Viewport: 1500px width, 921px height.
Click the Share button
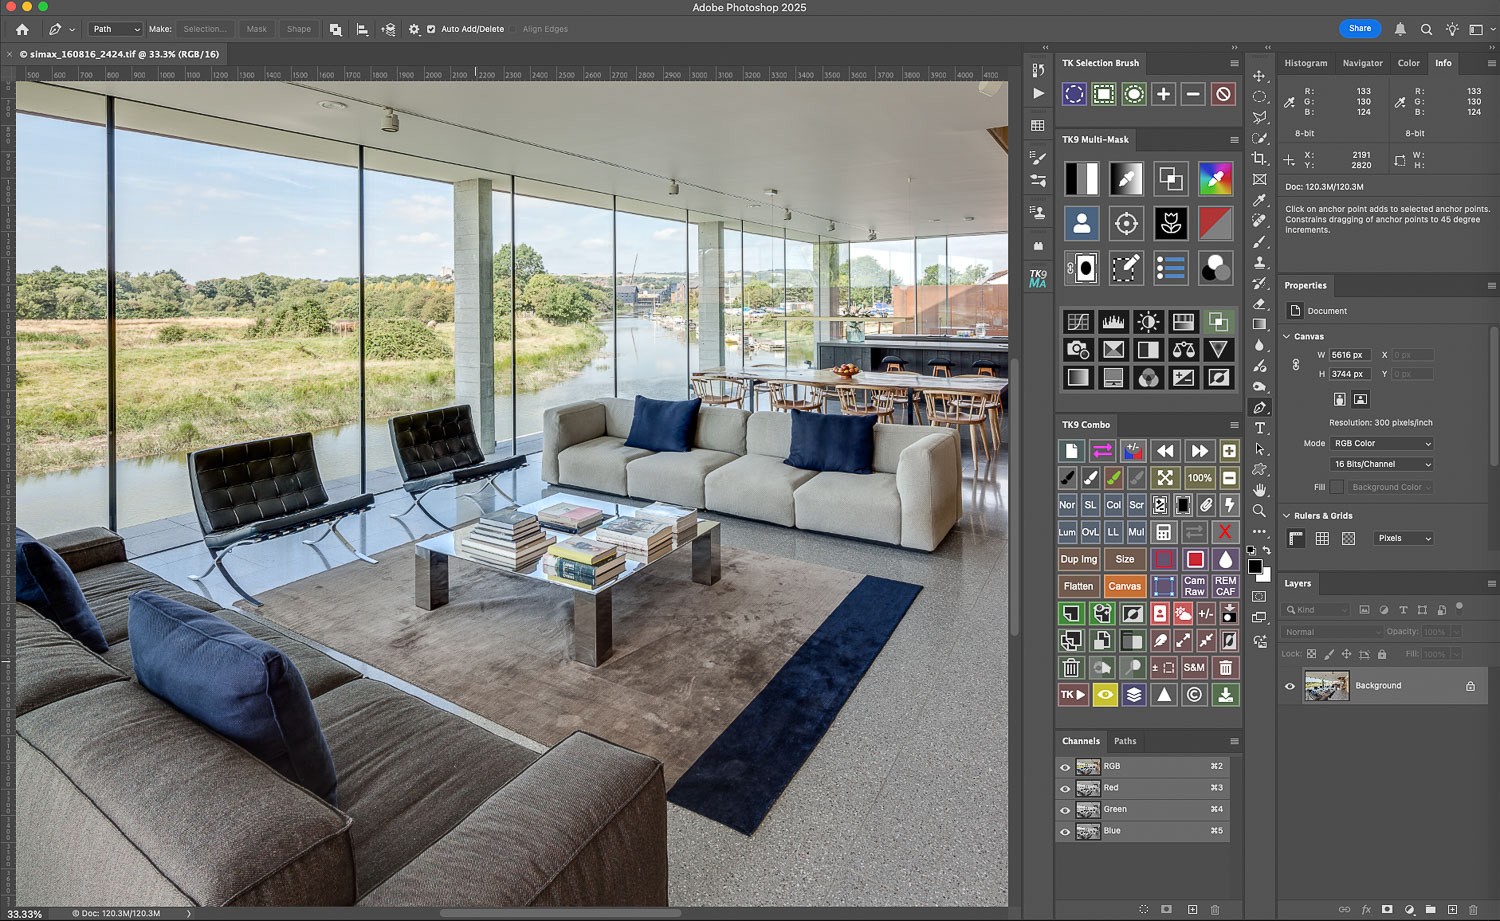point(1360,28)
